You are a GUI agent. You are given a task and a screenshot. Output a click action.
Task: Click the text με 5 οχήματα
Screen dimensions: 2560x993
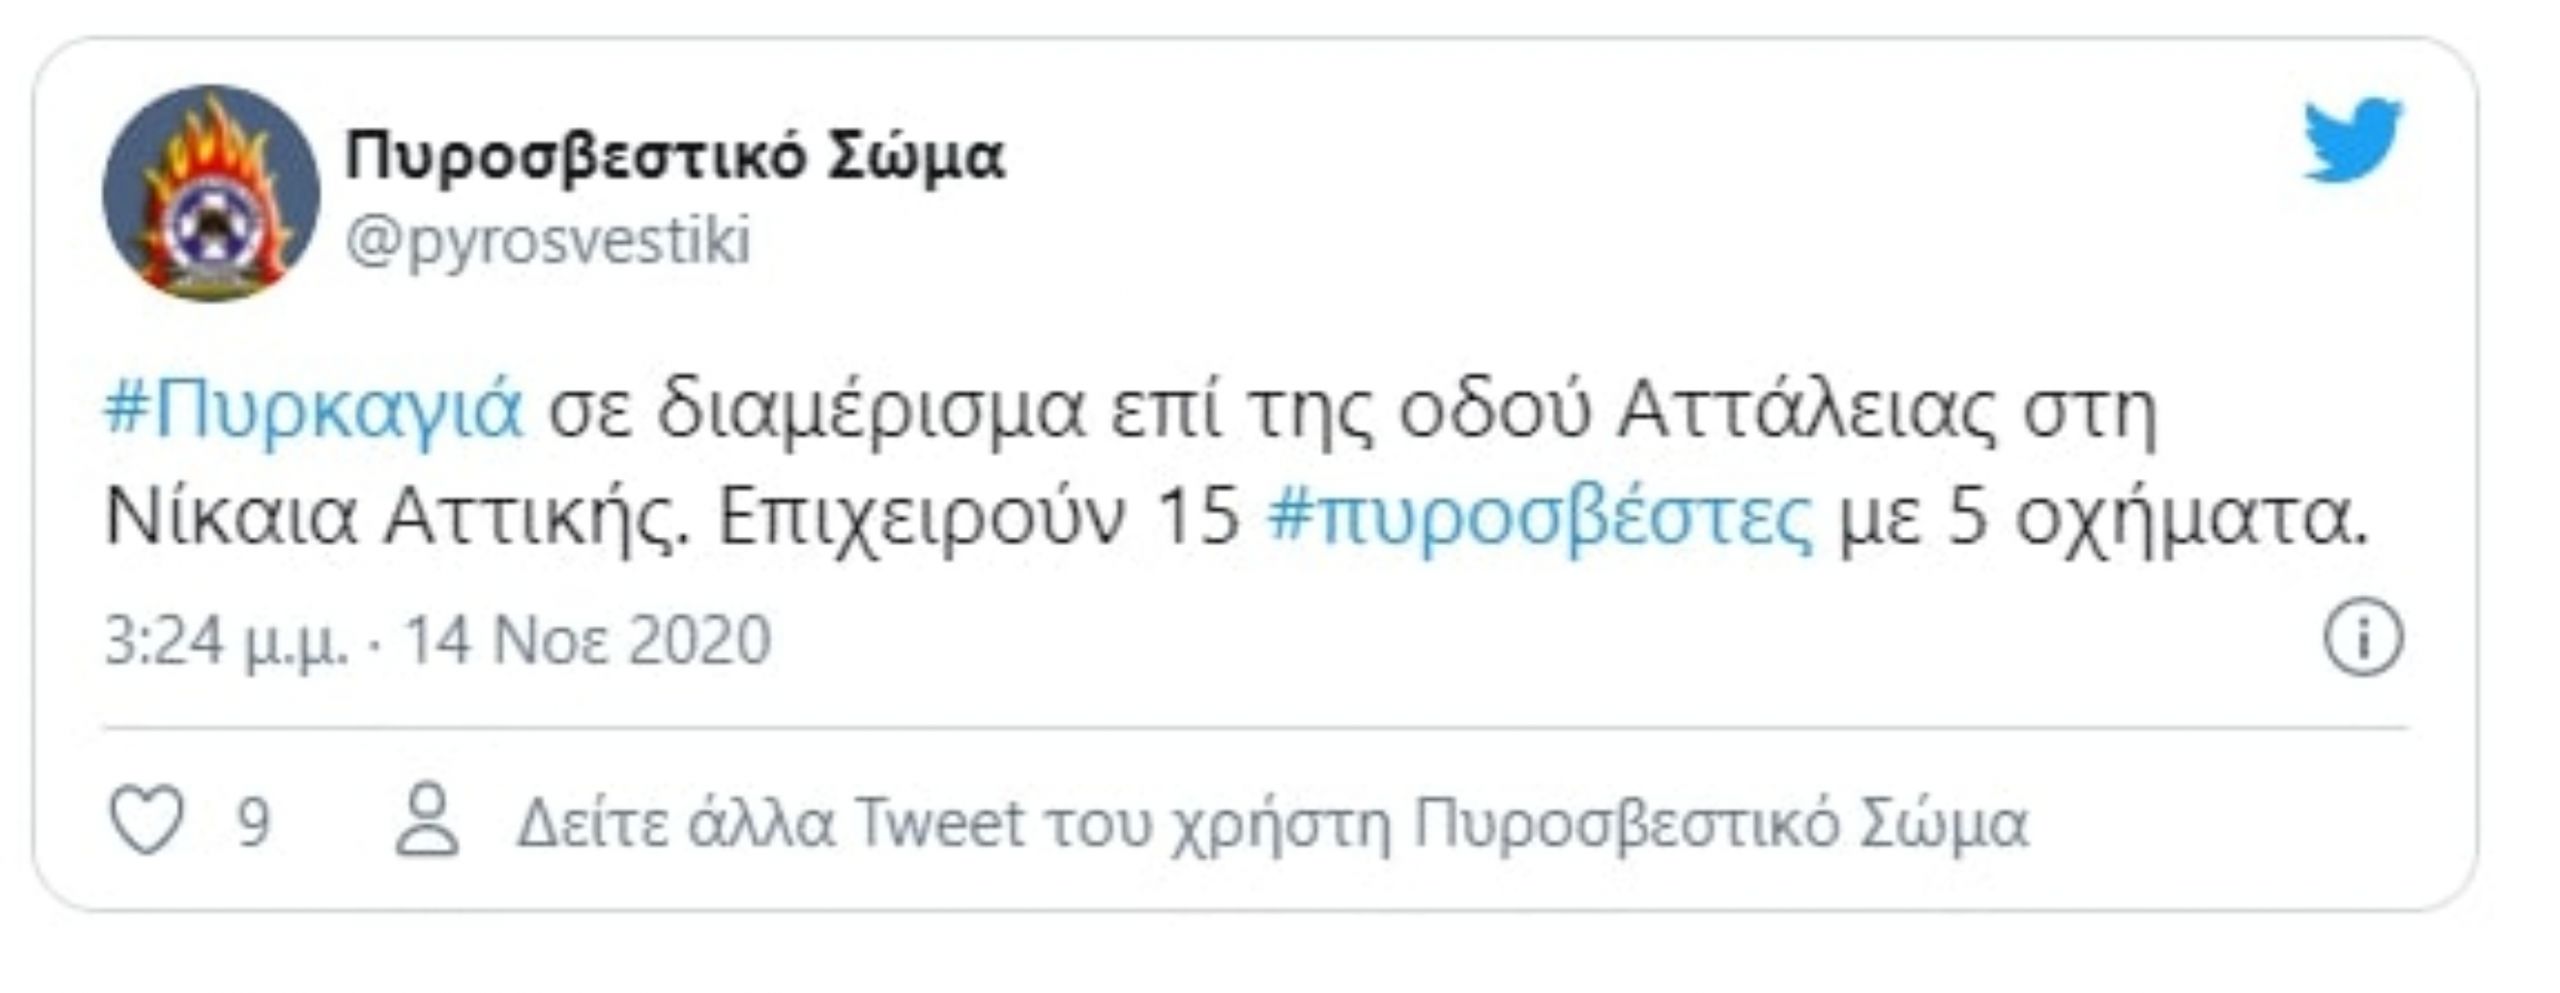[2105, 521]
